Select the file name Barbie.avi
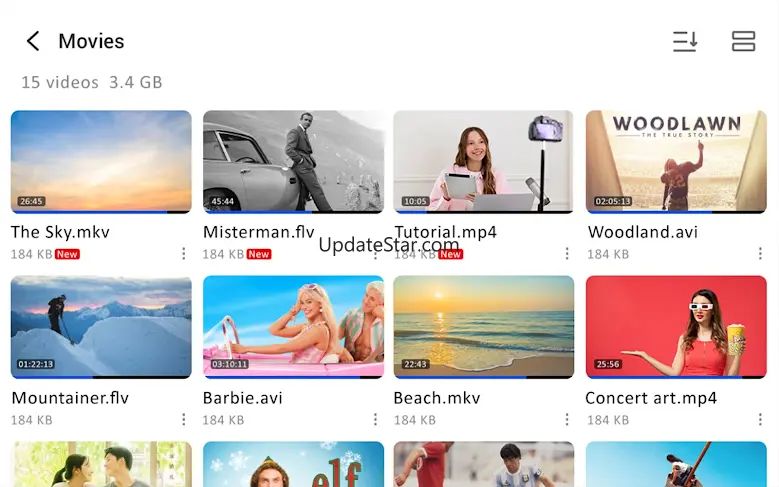This screenshot has width=779, height=487. tap(242, 398)
